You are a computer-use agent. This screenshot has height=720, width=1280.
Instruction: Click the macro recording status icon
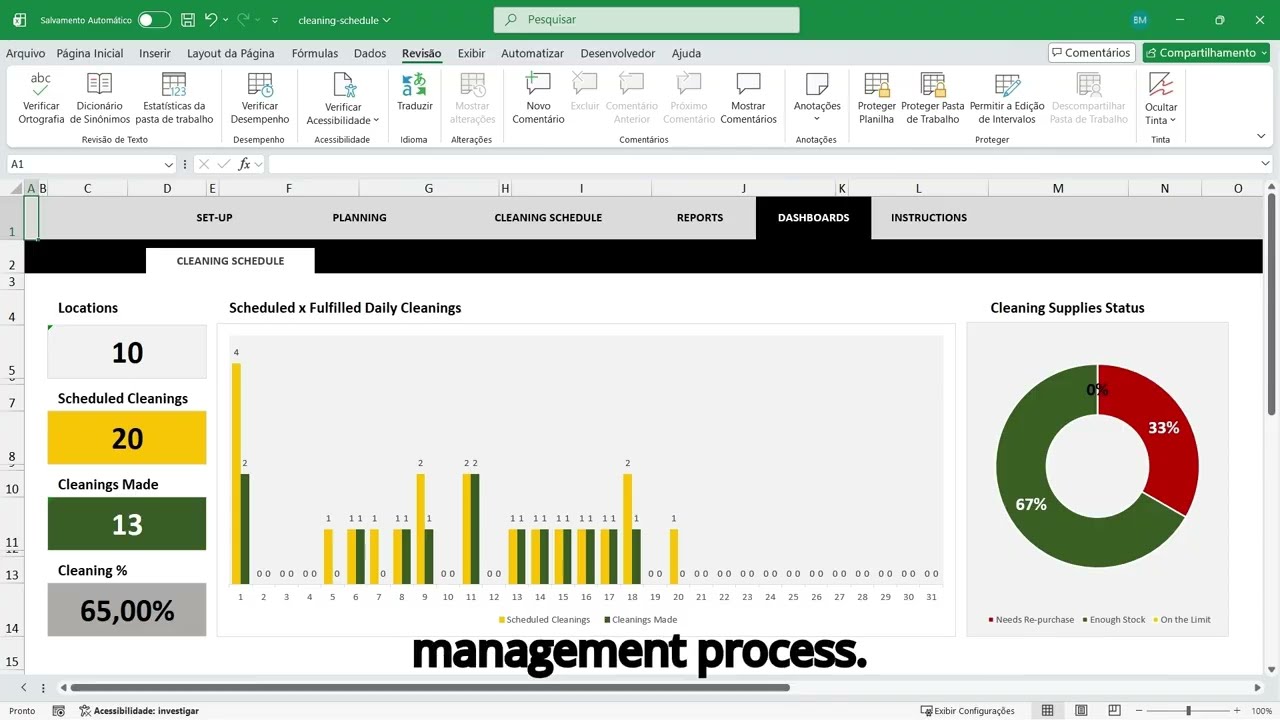tap(59, 711)
